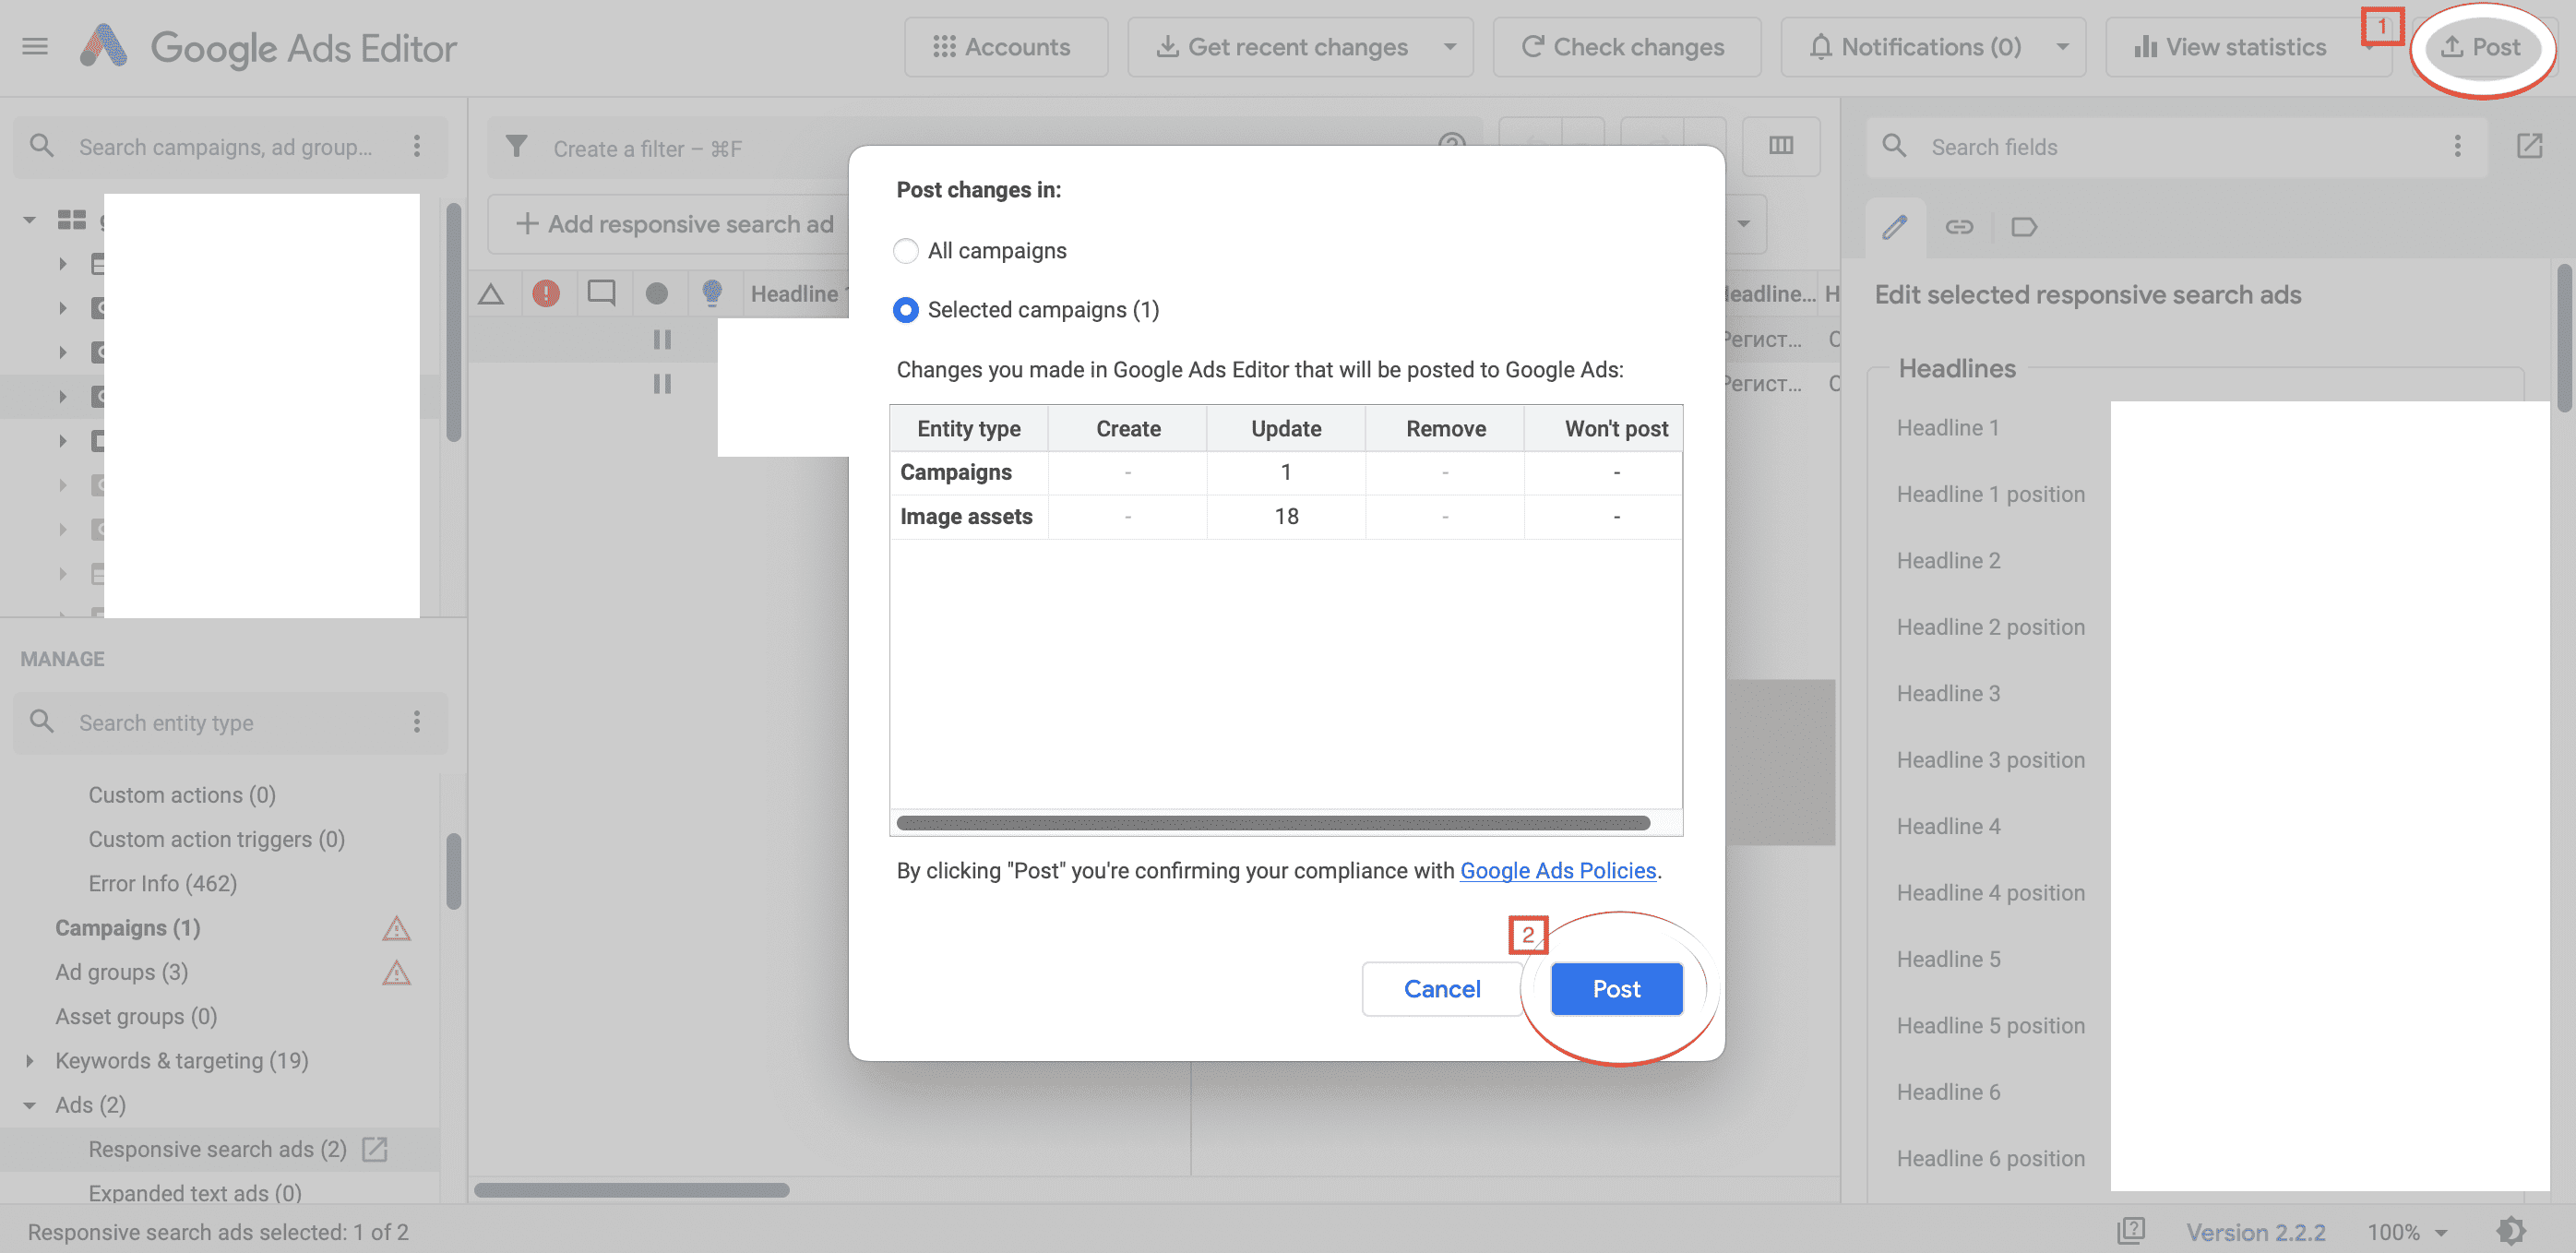Click Check changes button
The width and height of the screenshot is (2576, 1253).
1626,47
